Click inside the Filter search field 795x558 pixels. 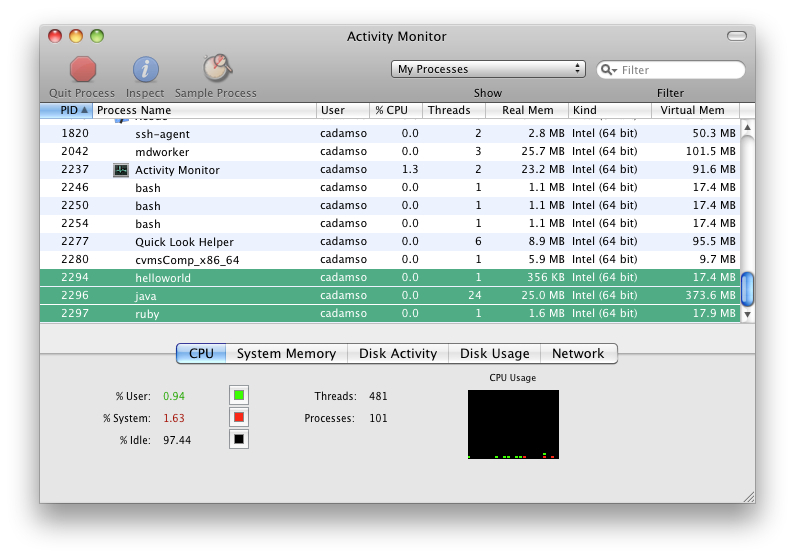coord(671,69)
